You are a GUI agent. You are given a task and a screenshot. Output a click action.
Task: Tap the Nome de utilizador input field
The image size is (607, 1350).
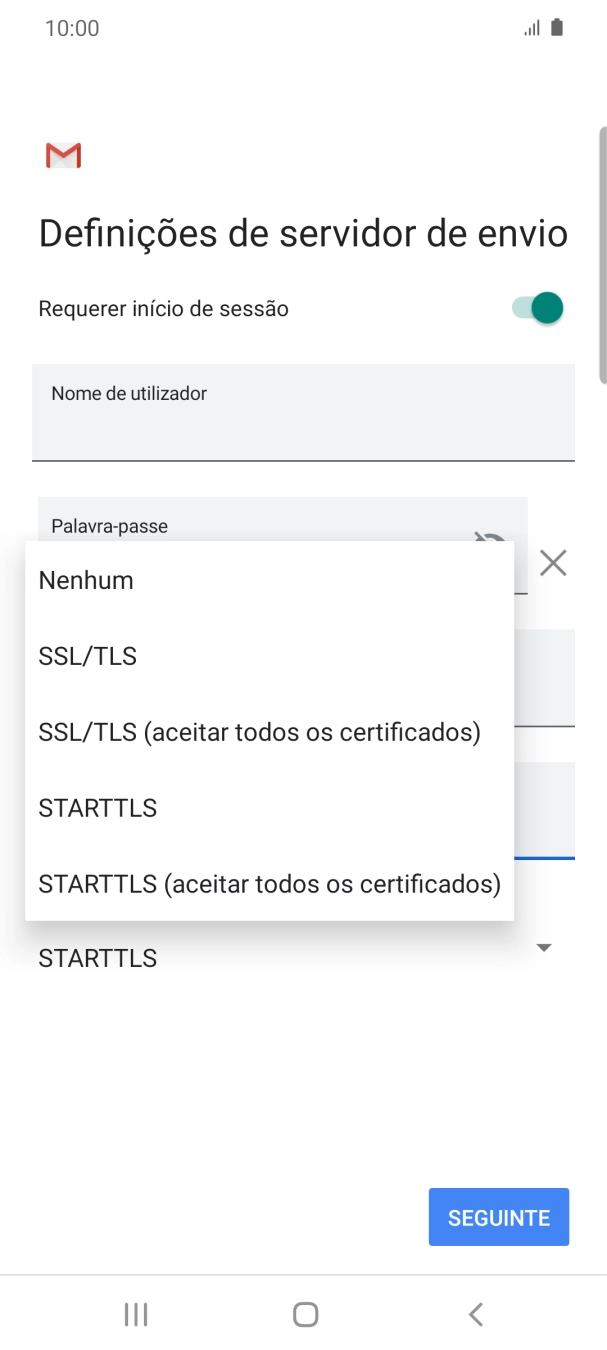point(303,413)
